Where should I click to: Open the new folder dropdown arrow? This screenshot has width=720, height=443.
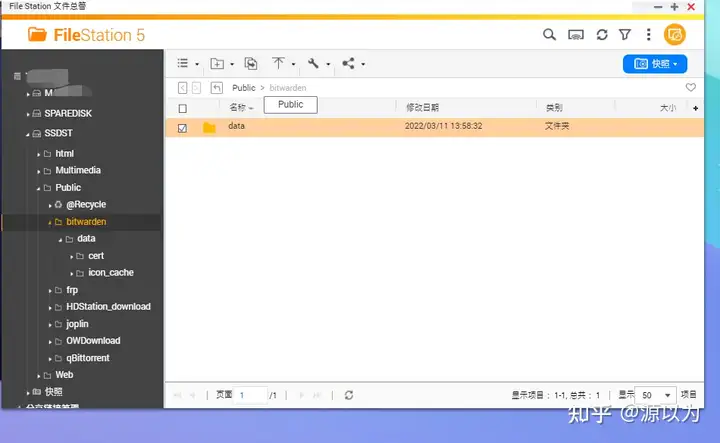point(232,64)
